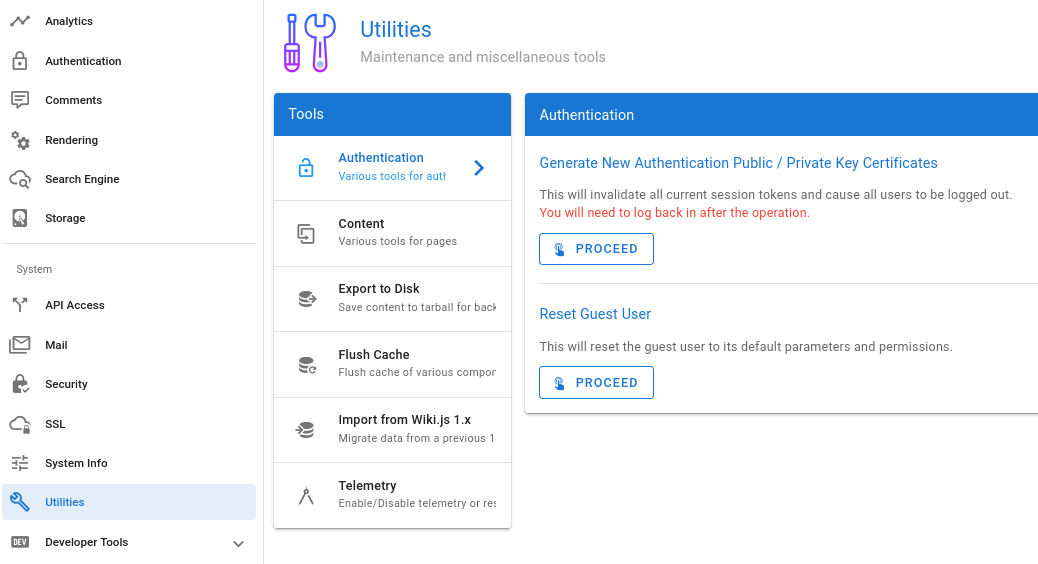1038x564 pixels.
Task: Select Import from Wiki.js 1.x tool
Action: pyautogui.click(x=392, y=429)
